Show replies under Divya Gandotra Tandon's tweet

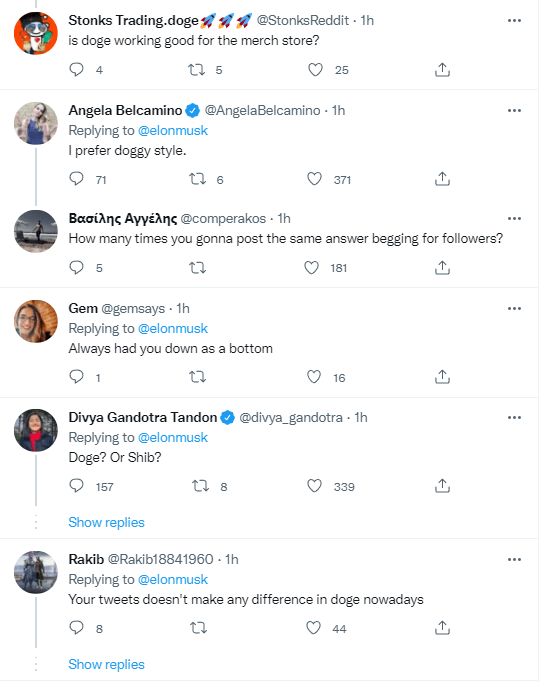107,522
